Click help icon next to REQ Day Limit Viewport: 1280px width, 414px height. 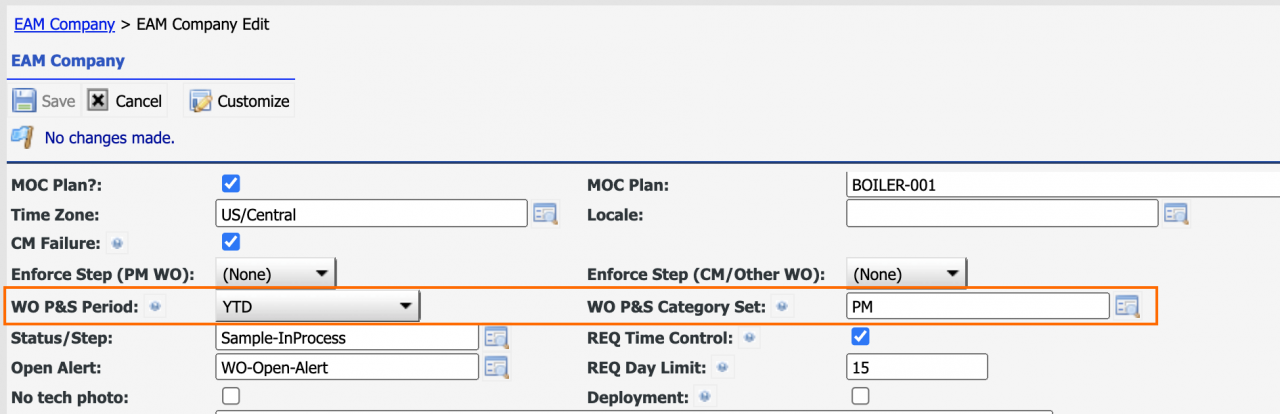[719, 368]
